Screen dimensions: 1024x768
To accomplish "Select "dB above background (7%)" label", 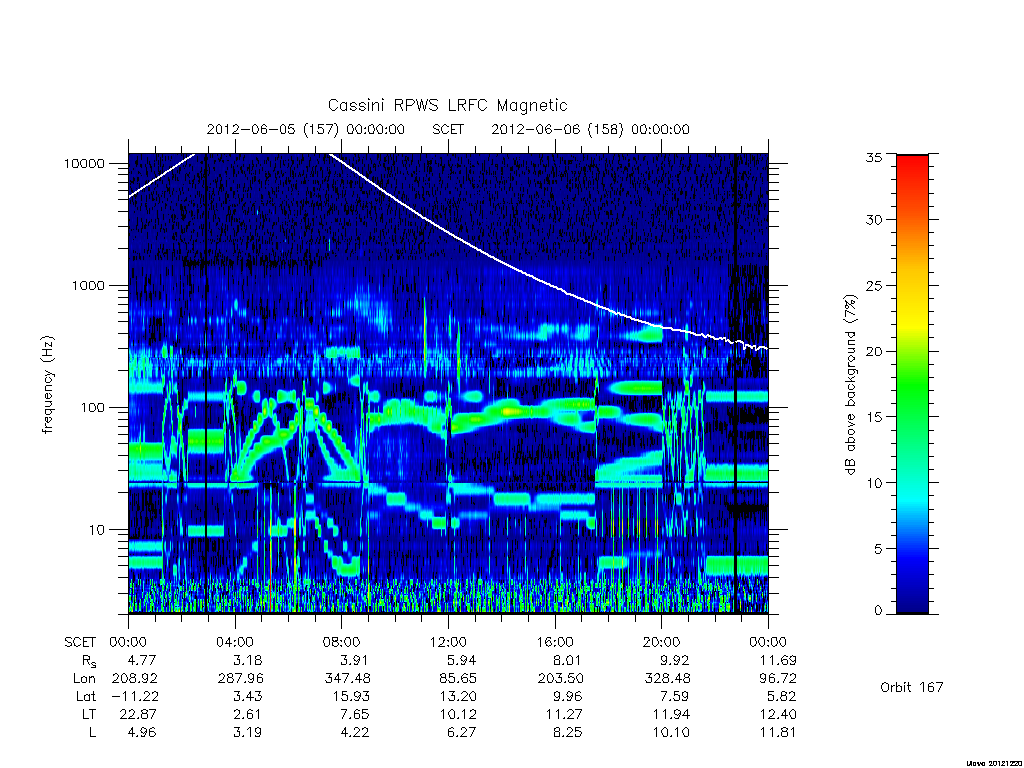I will click(850, 384).
